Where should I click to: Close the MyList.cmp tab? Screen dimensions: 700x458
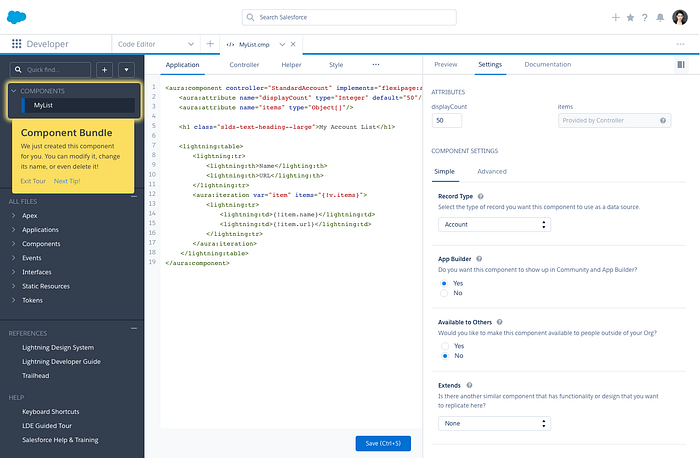coord(293,44)
